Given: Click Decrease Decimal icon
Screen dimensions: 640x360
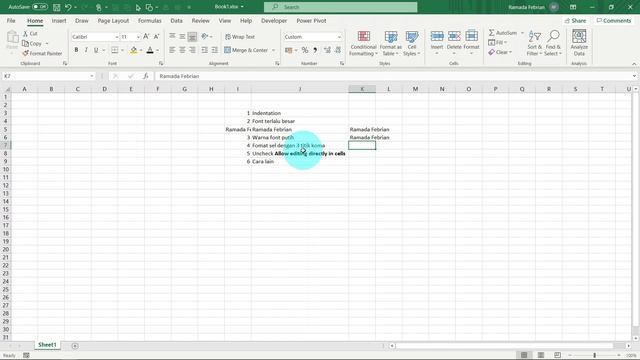Looking at the screenshot, I should pos(338,50).
